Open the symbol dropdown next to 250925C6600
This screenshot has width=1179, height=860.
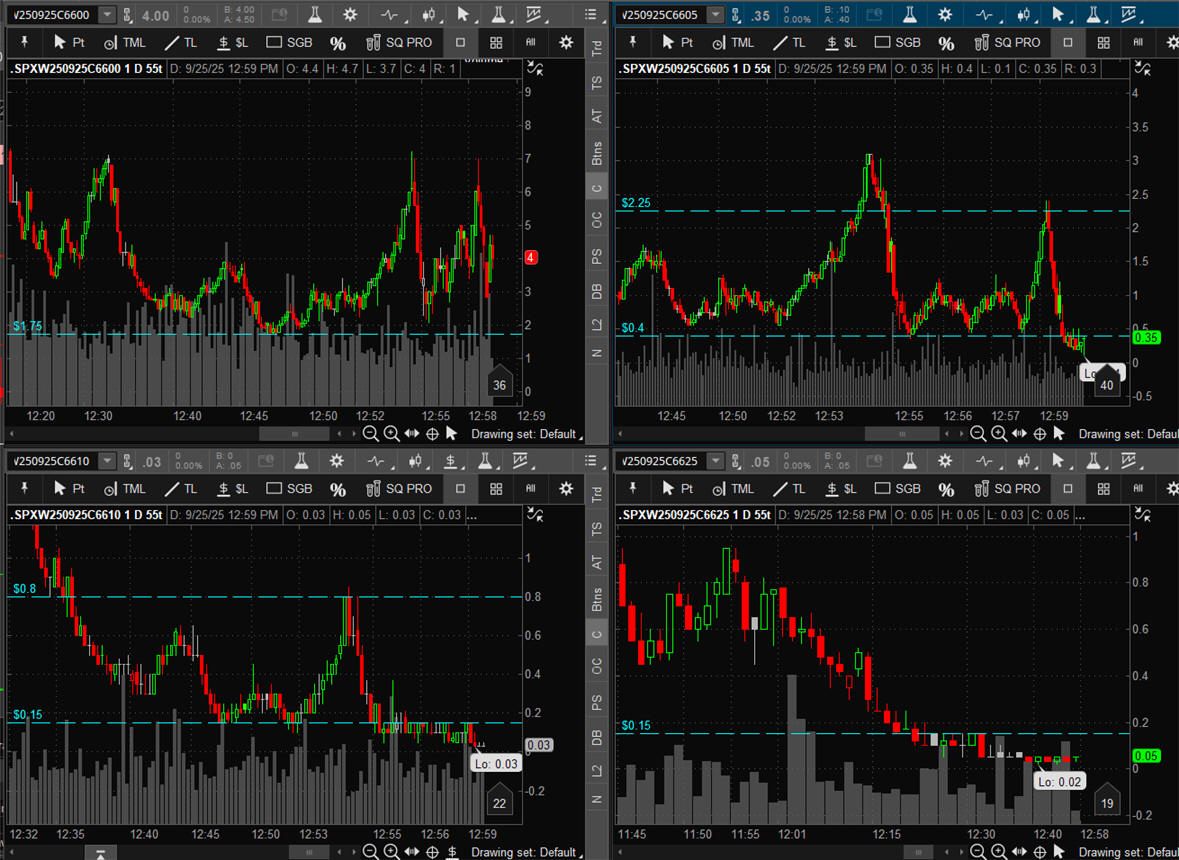click(107, 15)
